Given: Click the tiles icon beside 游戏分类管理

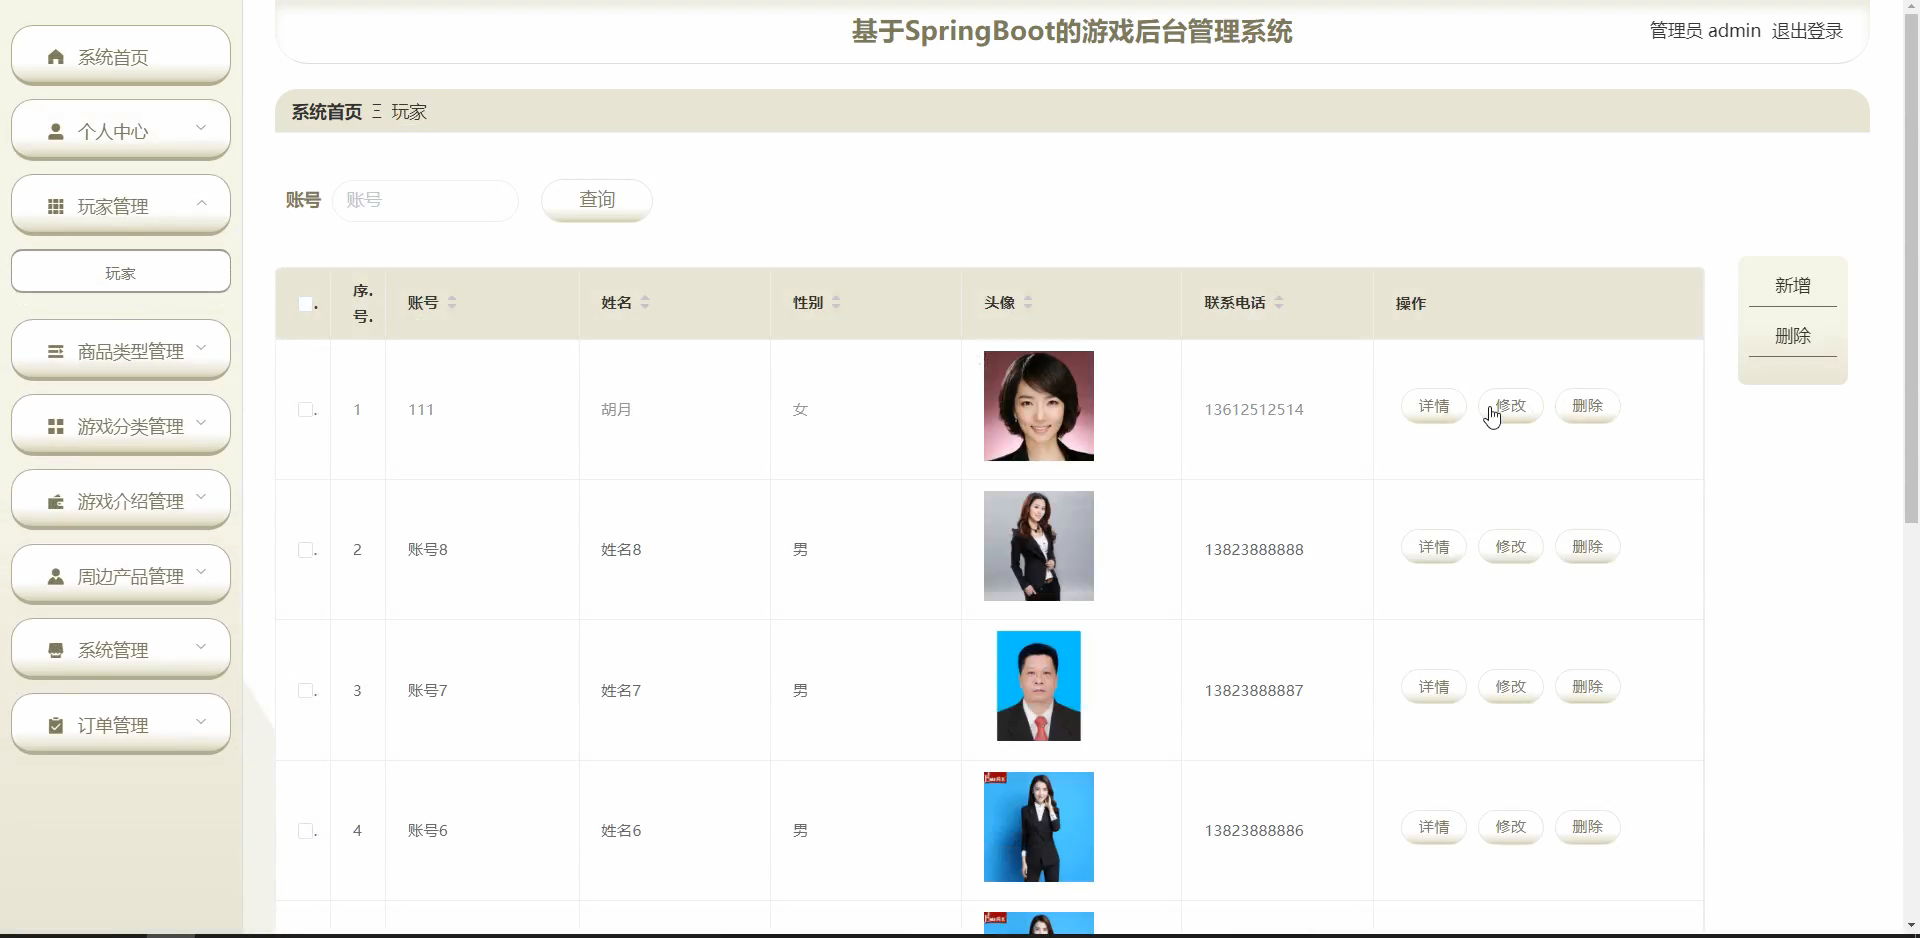Looking at the screenshot, I should pyautogui.click(x=56, y=426).
